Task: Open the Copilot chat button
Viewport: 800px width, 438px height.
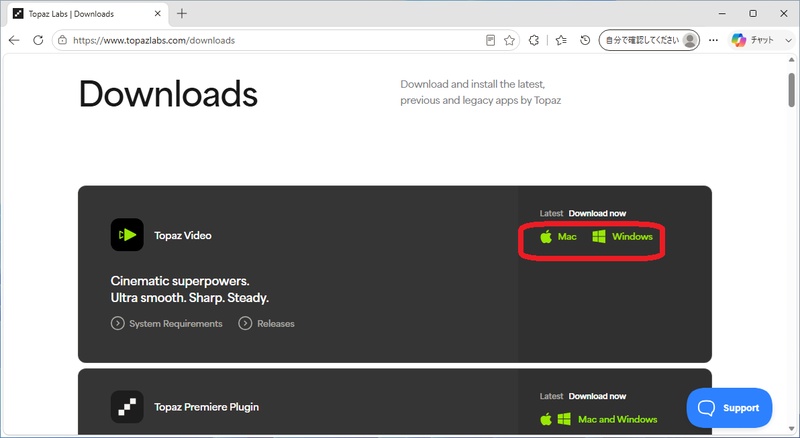Action: [x=753, y=40]
